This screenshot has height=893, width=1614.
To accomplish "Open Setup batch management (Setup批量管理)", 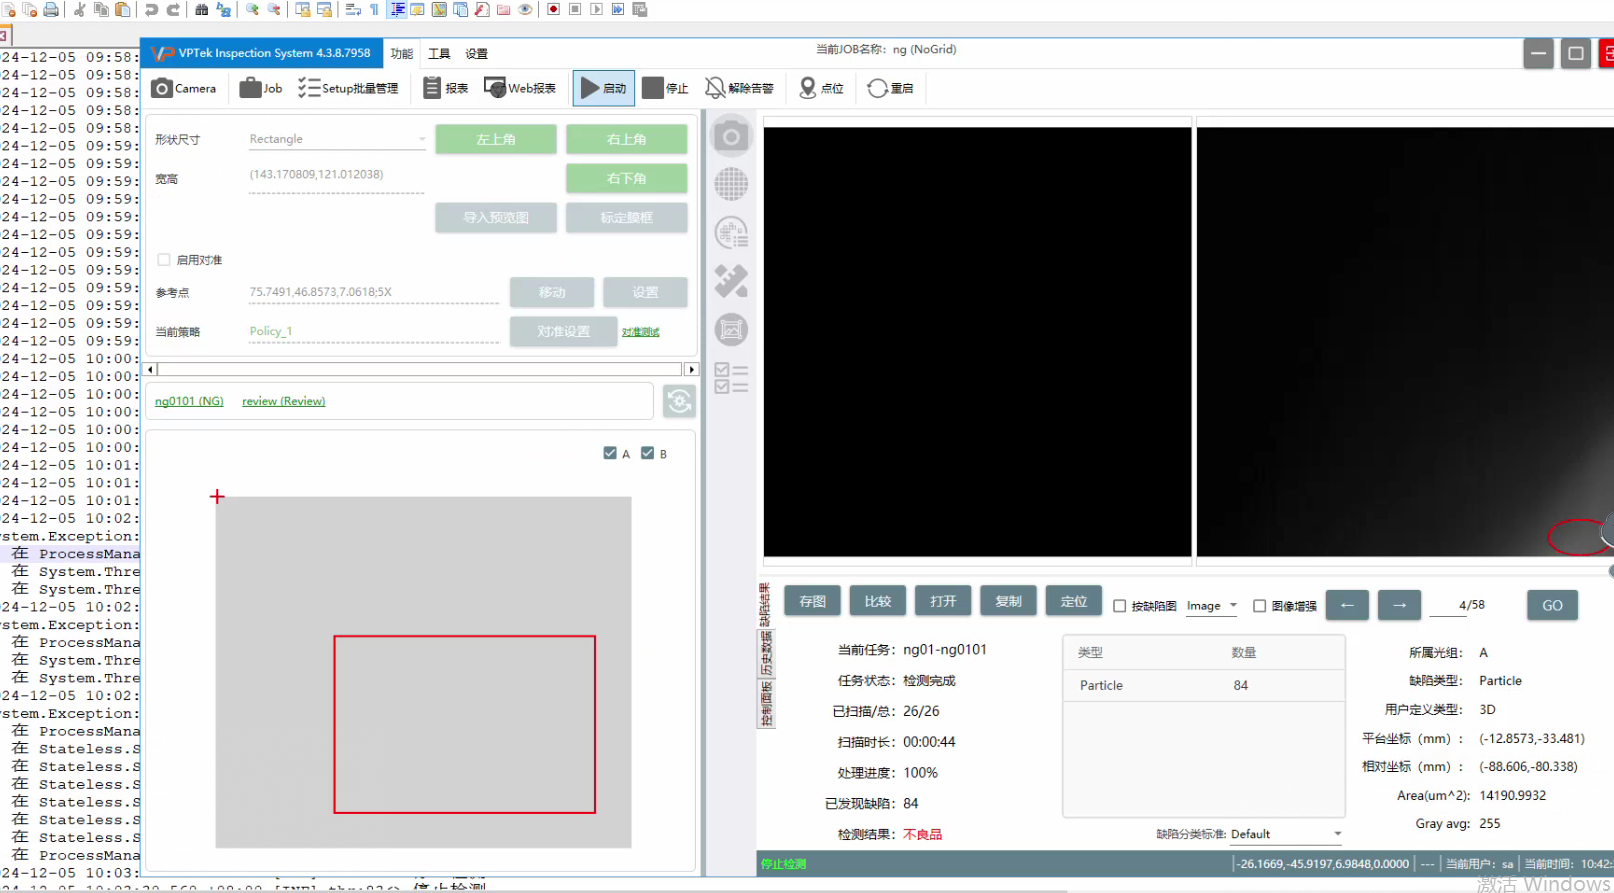I will point(348,88).
